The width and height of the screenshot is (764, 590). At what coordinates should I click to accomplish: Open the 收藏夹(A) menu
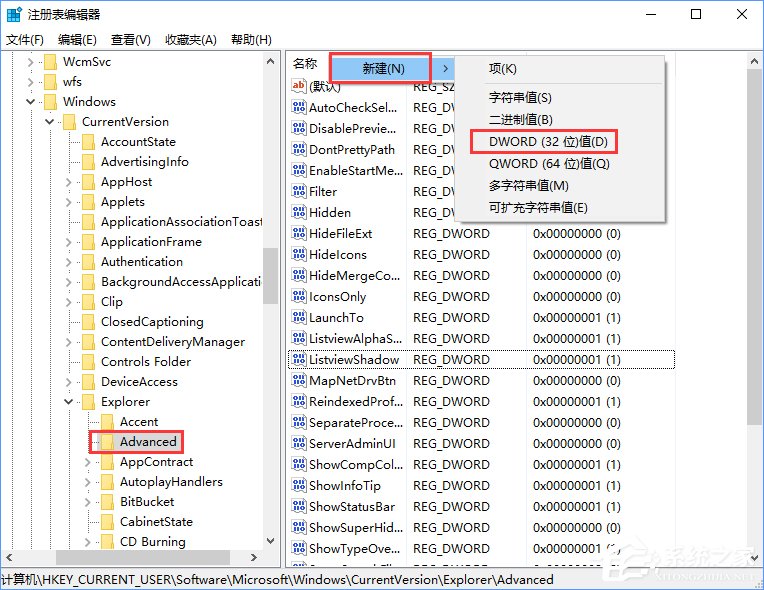(x=191, y=39)
